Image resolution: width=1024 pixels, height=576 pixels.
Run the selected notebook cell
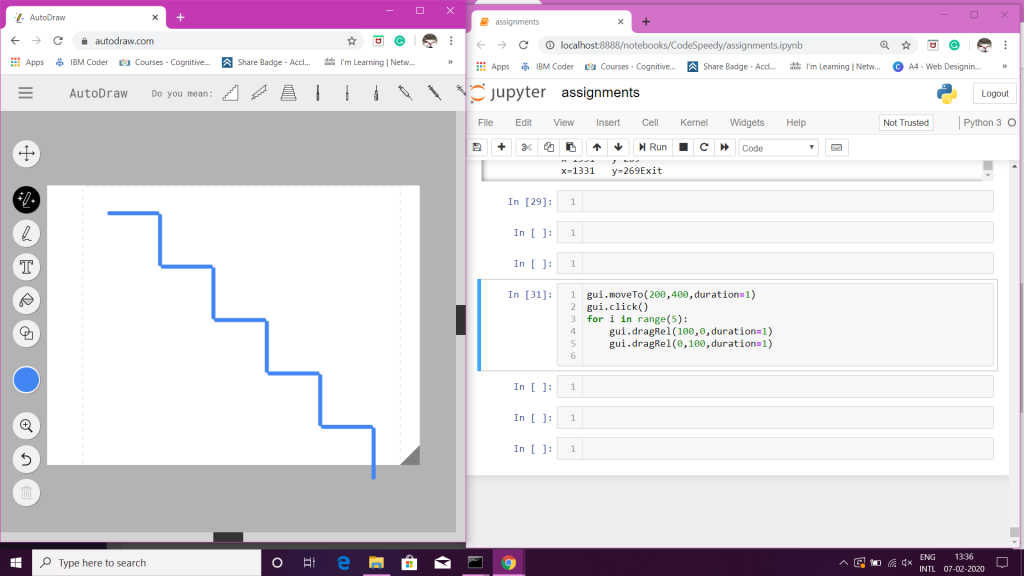(x=652, y=146)
